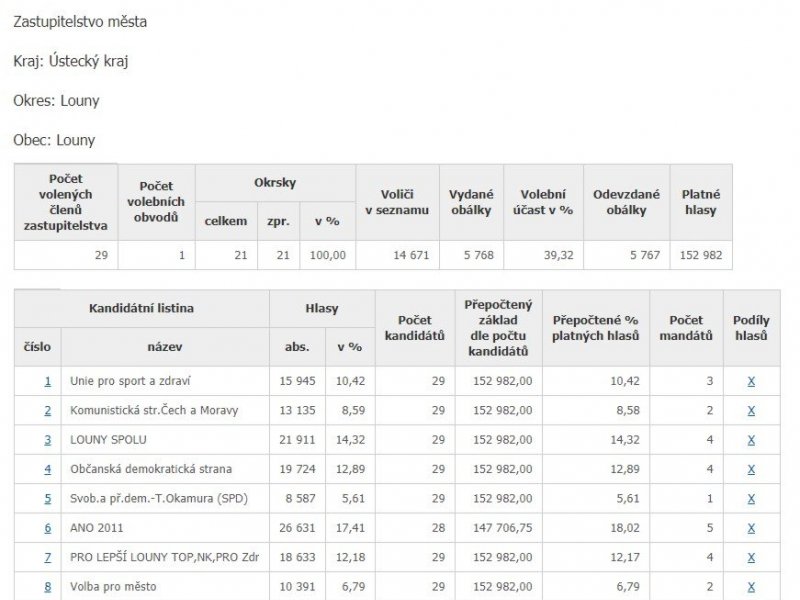This screenshot has width=800, height=600.
Task: Click vote shares X for Komunistická strana row
Action: [x=751, y=411]
